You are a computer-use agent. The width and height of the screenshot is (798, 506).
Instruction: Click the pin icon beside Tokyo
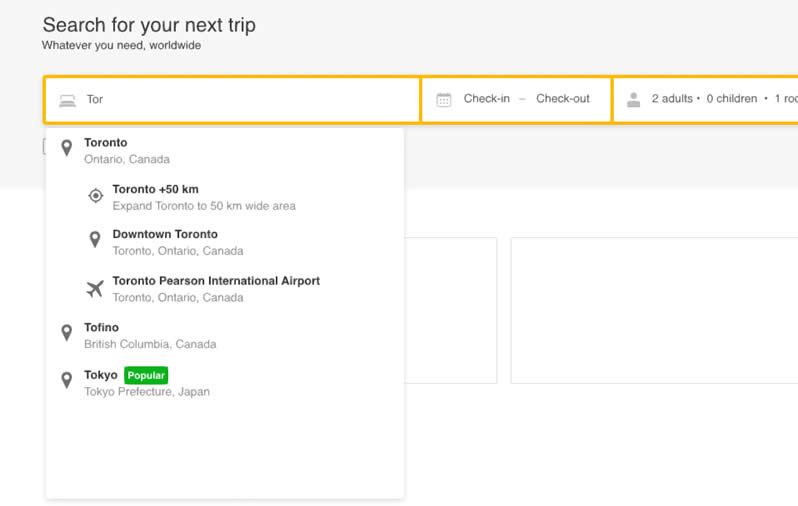pos(67,381)
